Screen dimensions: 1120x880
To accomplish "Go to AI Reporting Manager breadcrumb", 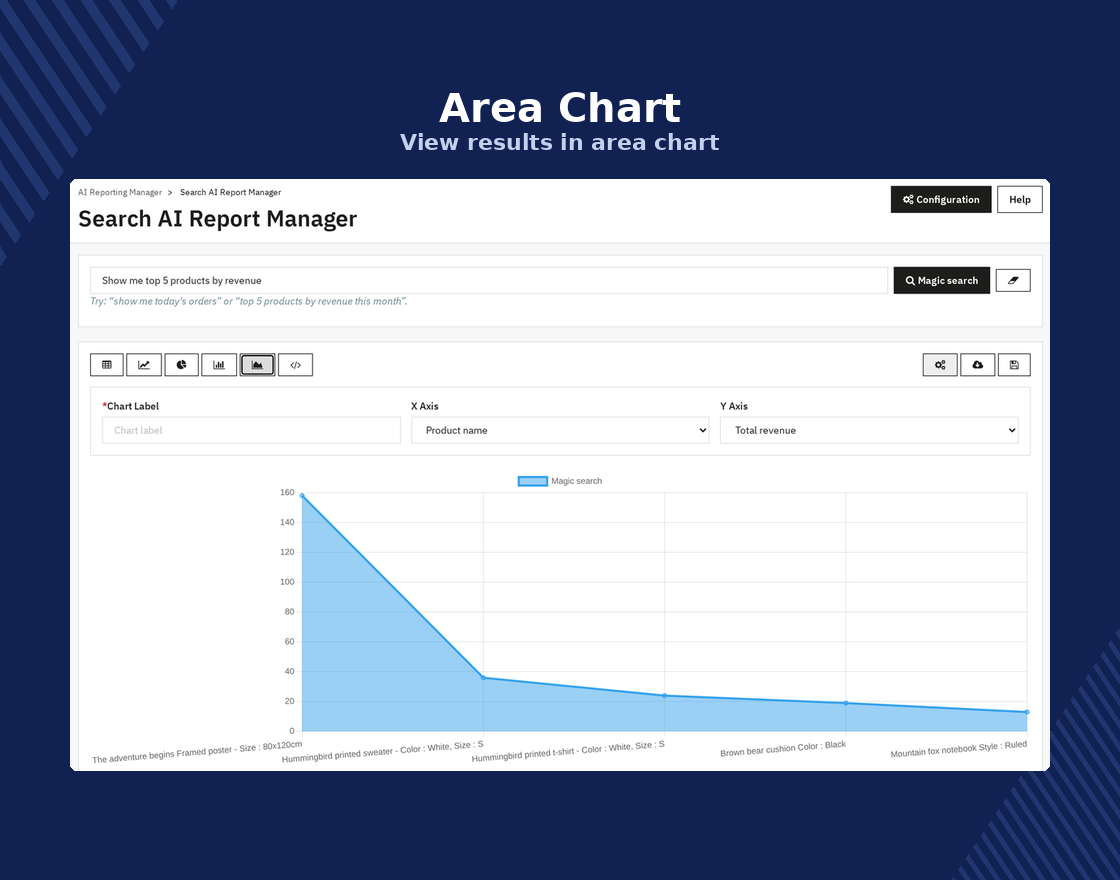I will pyautogui.click(x=120, y=192).
